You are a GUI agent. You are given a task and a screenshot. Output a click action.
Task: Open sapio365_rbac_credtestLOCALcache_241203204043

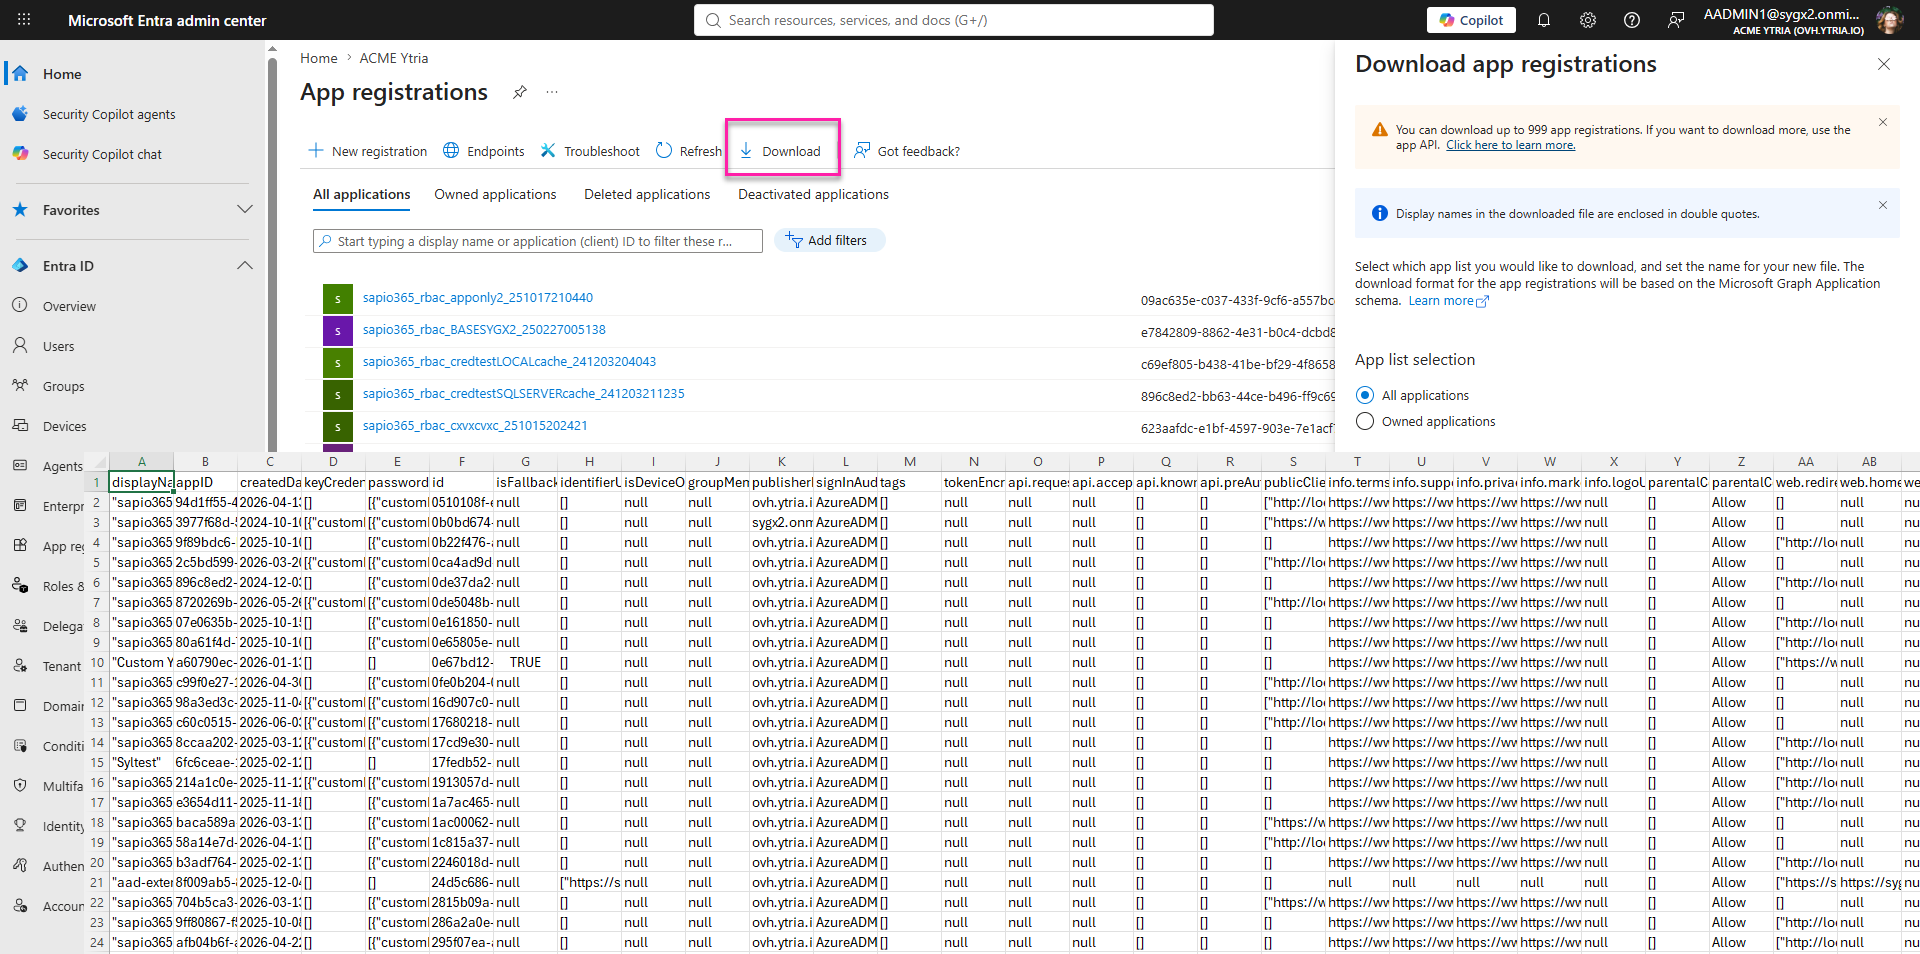pyautogui.click(x=510, y=361)
